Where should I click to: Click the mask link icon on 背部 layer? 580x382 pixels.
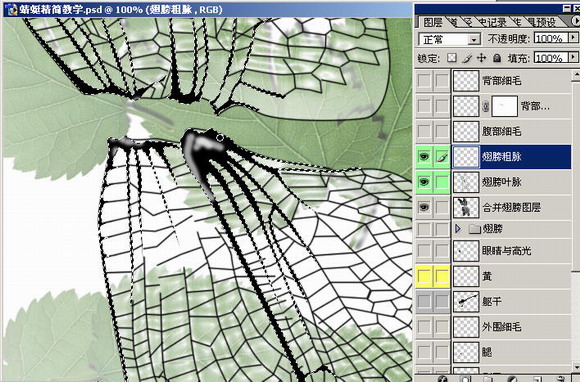(486, 106)
